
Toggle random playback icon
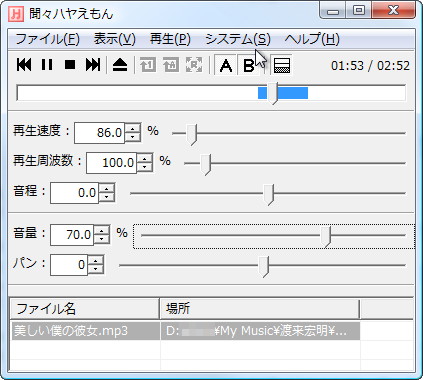pyautogui.click(x=194, y=65)
